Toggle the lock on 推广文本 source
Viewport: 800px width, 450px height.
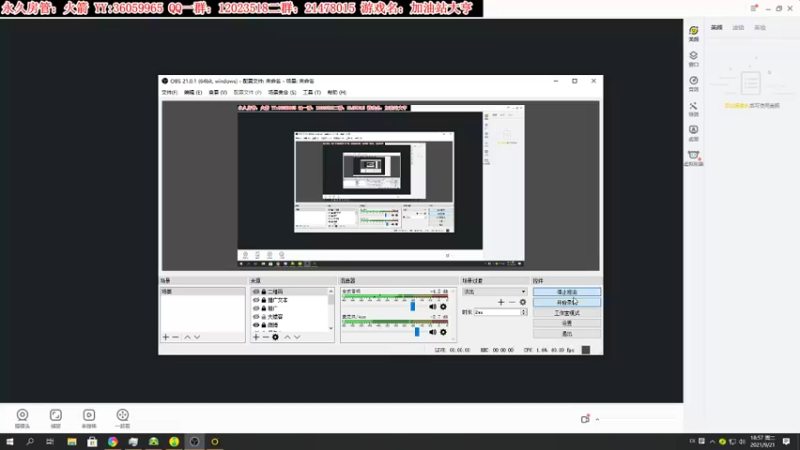[x=264, y=300]
